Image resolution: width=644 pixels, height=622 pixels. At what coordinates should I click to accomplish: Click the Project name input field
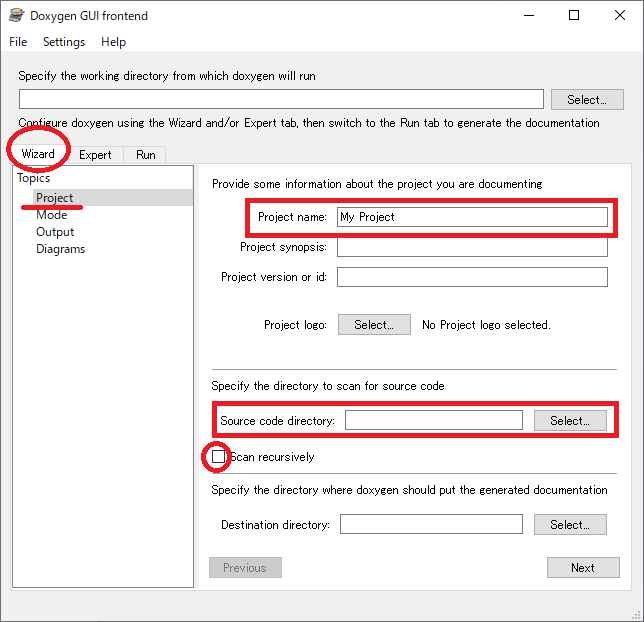[472, 217]
